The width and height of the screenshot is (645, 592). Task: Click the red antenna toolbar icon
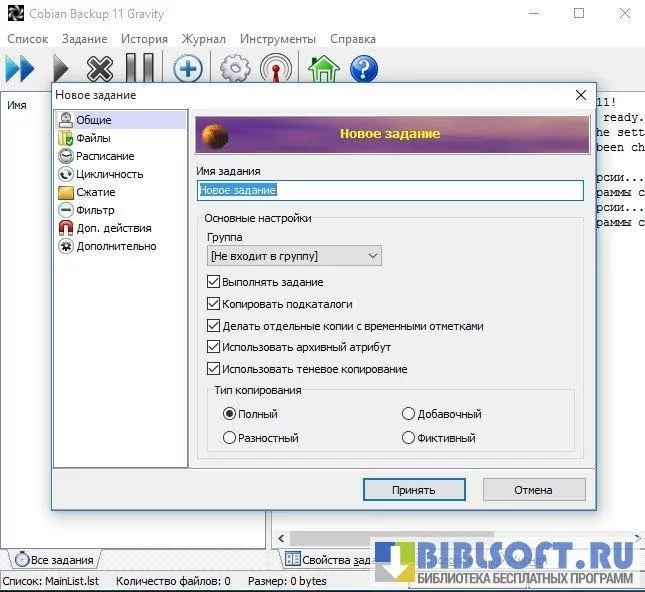pos(275,69)
